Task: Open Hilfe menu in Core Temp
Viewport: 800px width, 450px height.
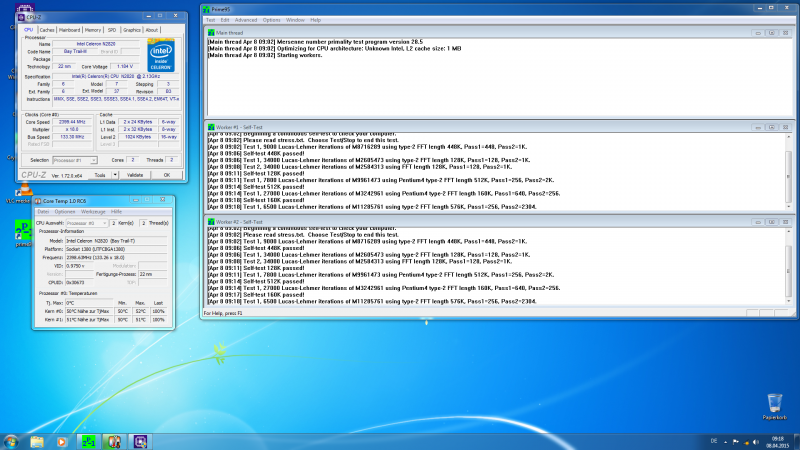Action: click(116, 211)
